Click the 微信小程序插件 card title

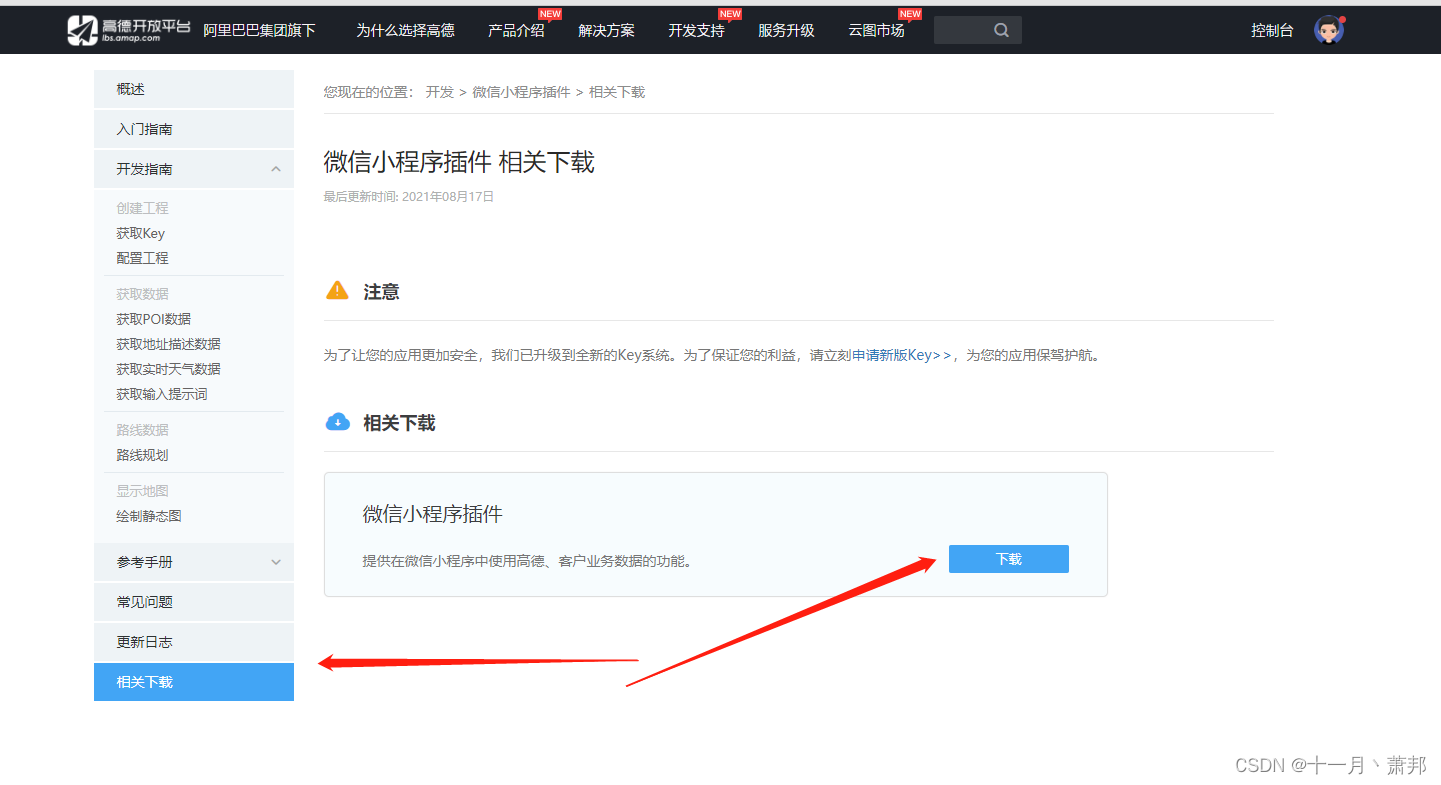click(432, 514)
